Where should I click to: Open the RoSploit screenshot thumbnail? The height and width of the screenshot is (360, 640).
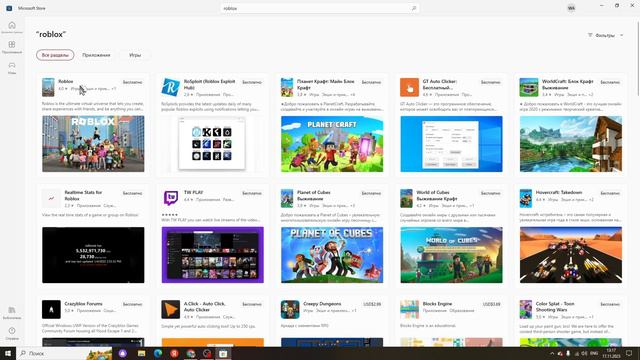tap(212, 144)
